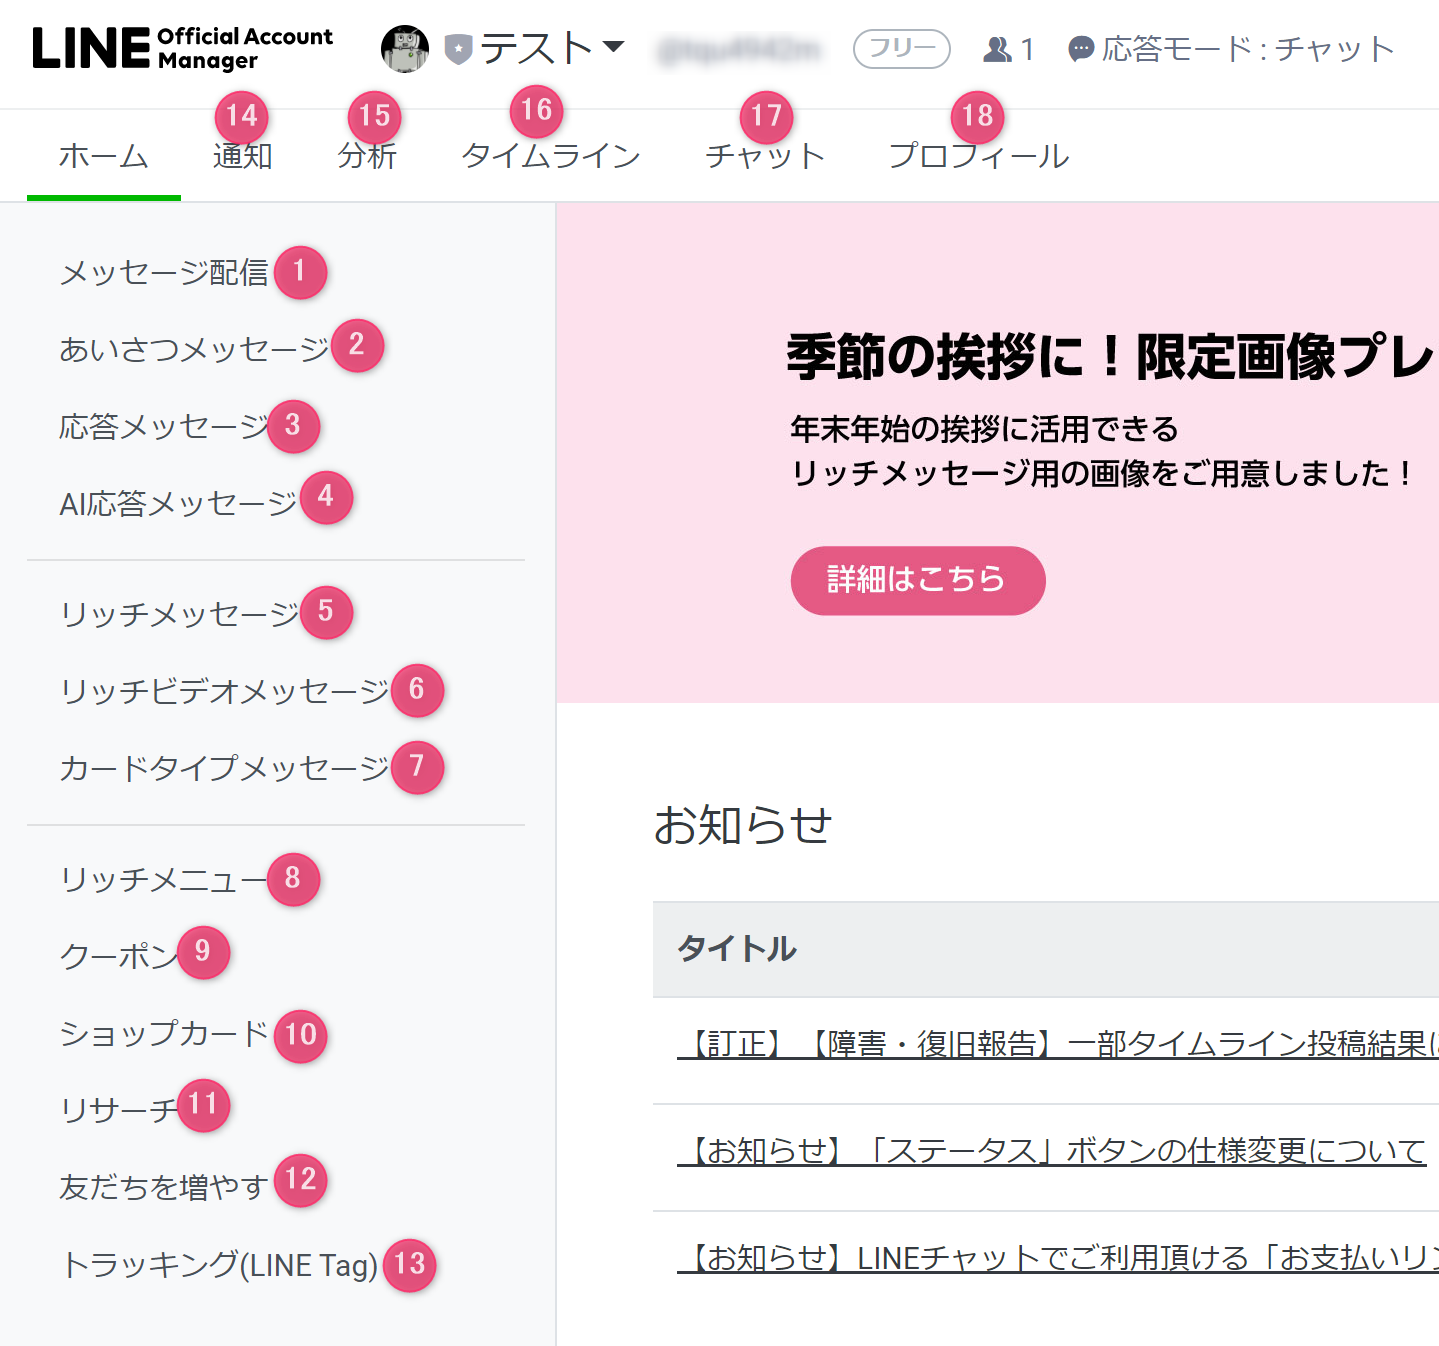Click the フリー plan badge

901,48
